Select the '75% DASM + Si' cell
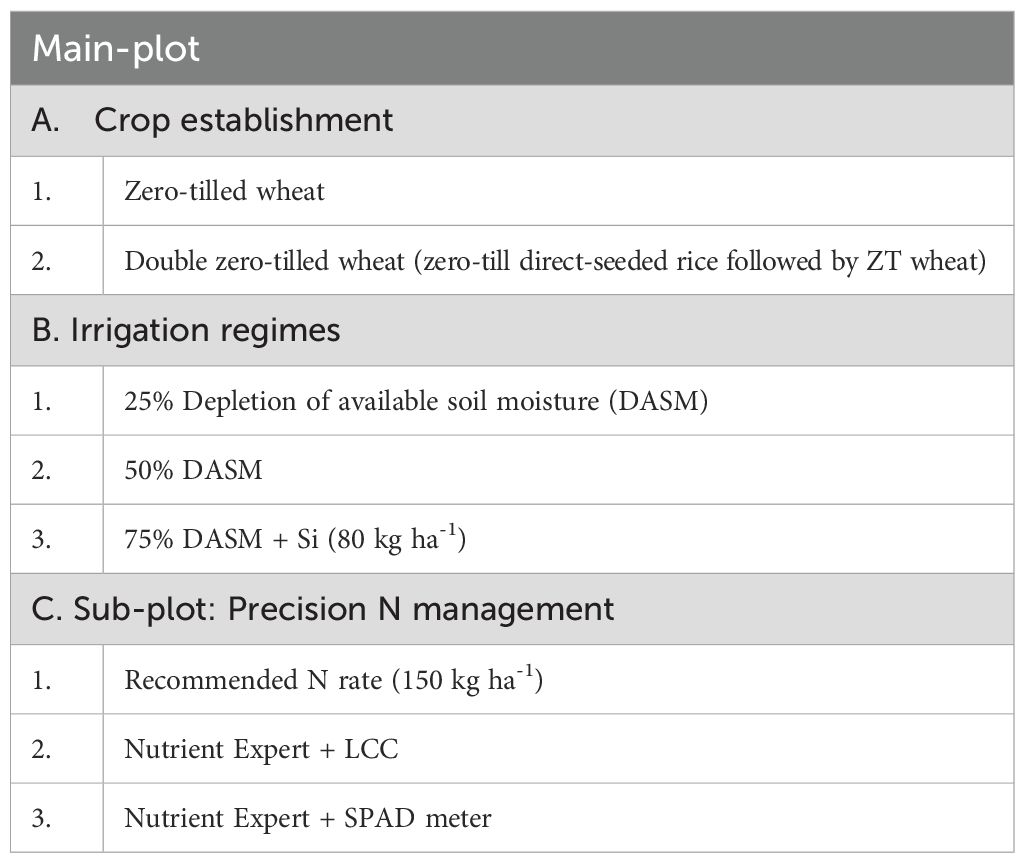The height and width of the screenshot is (863, 1025). click(296, 540)
